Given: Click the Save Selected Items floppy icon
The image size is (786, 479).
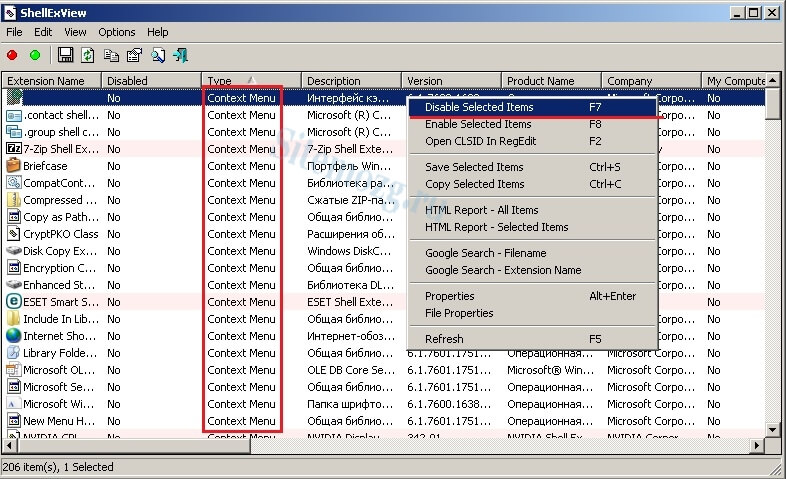Looking at the screenshot, I should click(x=65, y=55).
